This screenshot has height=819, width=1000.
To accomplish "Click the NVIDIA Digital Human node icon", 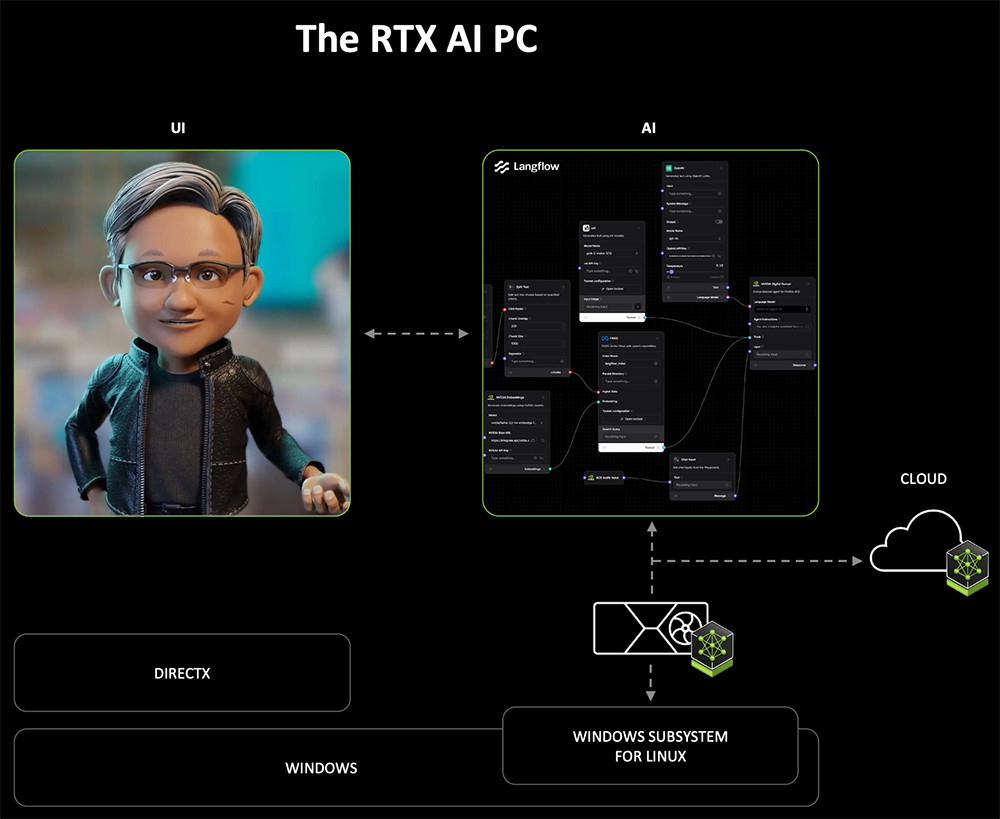I will coord(756,283).
